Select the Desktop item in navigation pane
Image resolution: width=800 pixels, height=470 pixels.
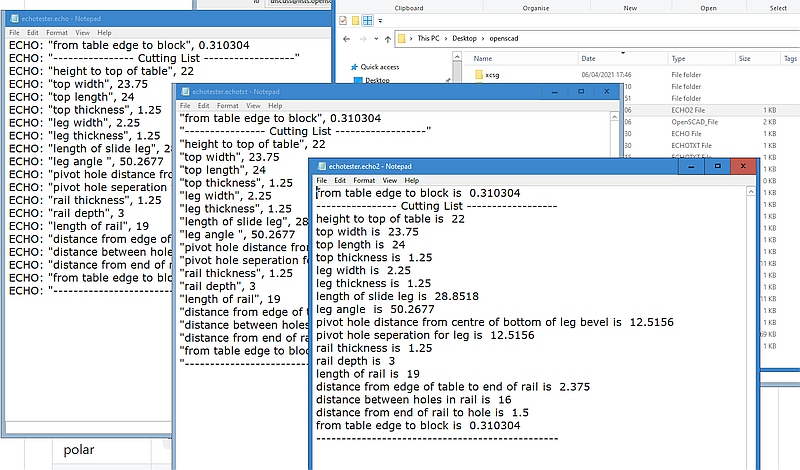coord(377,80)
